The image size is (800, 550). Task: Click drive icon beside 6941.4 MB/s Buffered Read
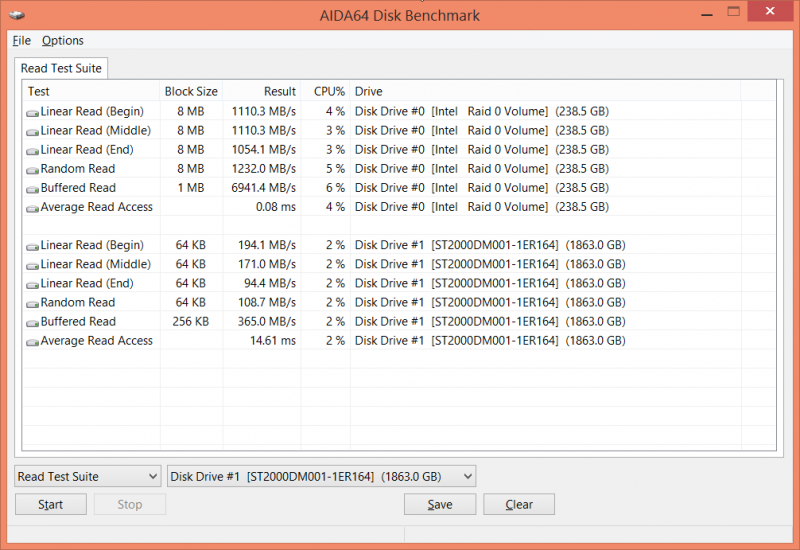33,188
